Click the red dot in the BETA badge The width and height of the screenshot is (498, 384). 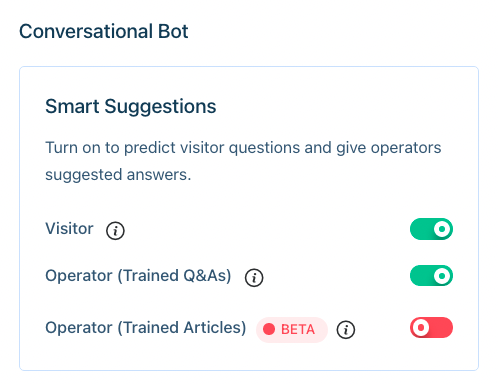269,329
